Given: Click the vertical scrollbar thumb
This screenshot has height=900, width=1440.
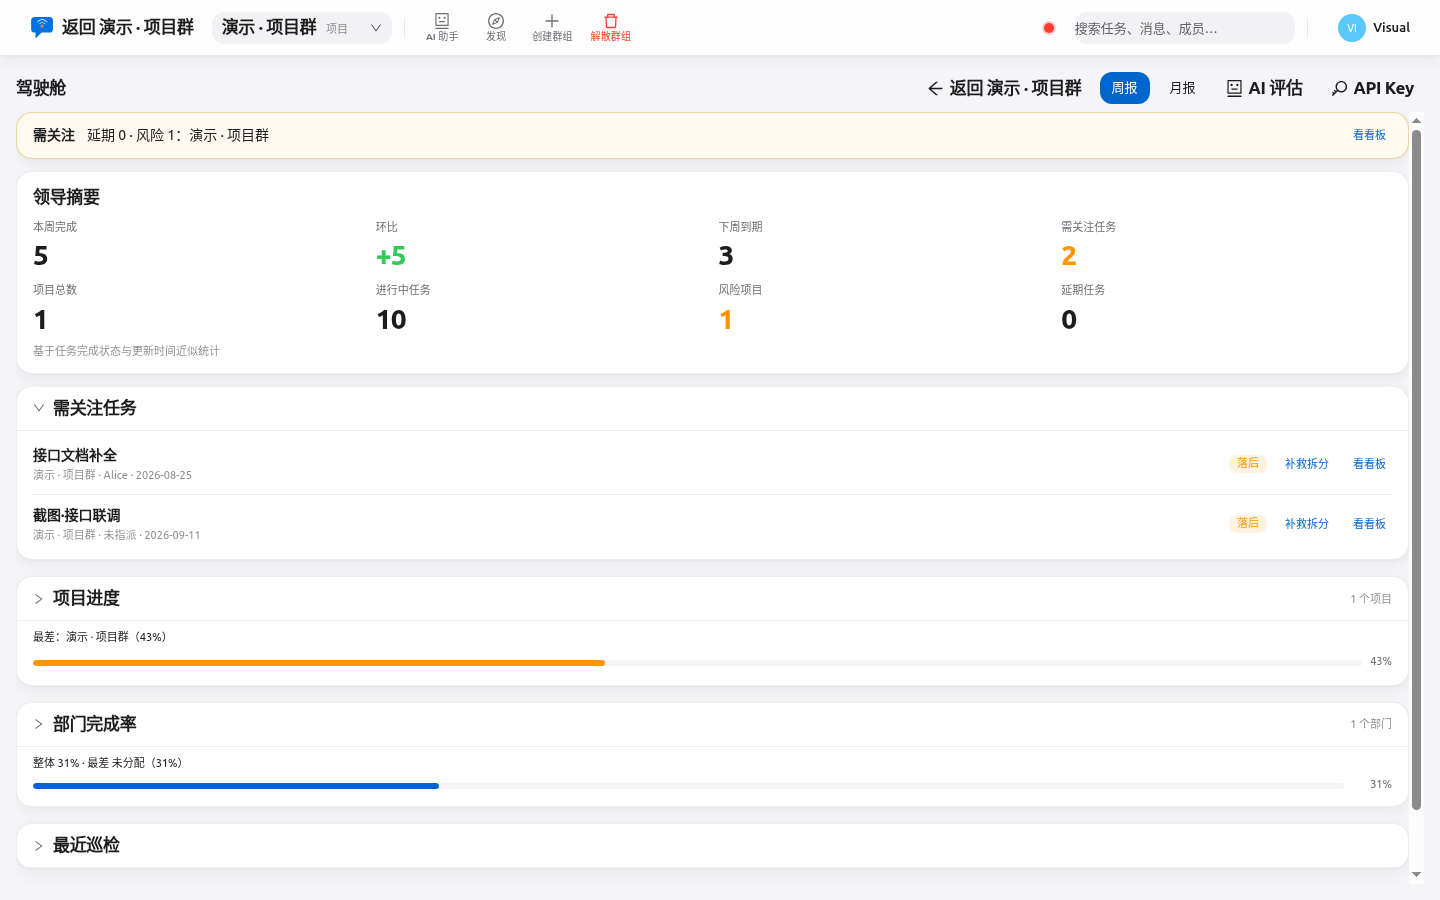Looking at the screenshot, I should [1416, 470].
